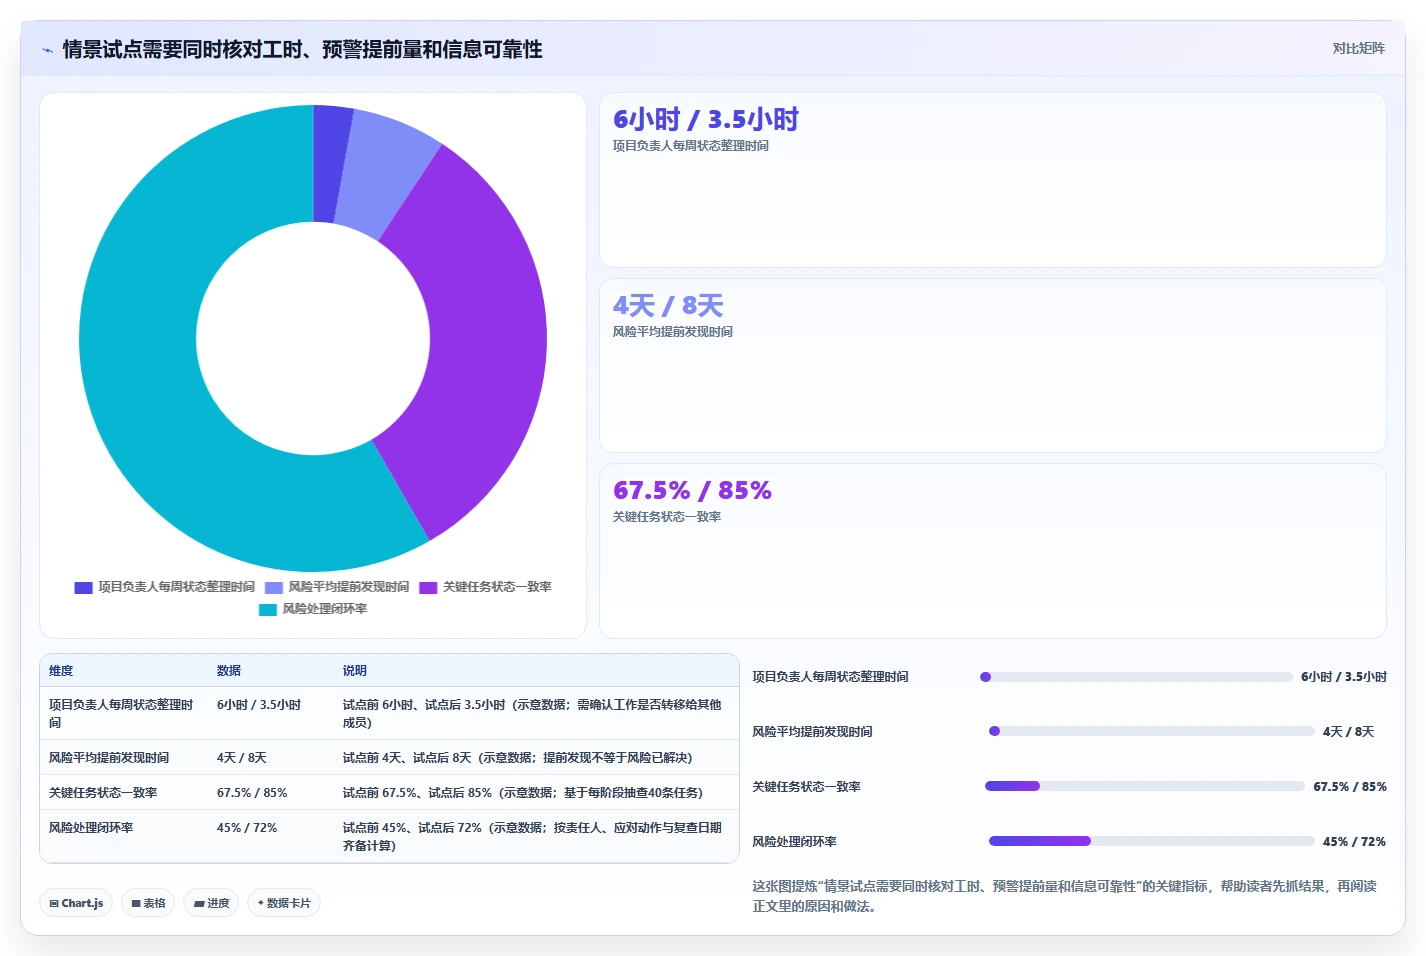Click the summary paragraph starting 这张图提炼
The width and height of the screenshot is (1426, 956).
point(1065,896)
